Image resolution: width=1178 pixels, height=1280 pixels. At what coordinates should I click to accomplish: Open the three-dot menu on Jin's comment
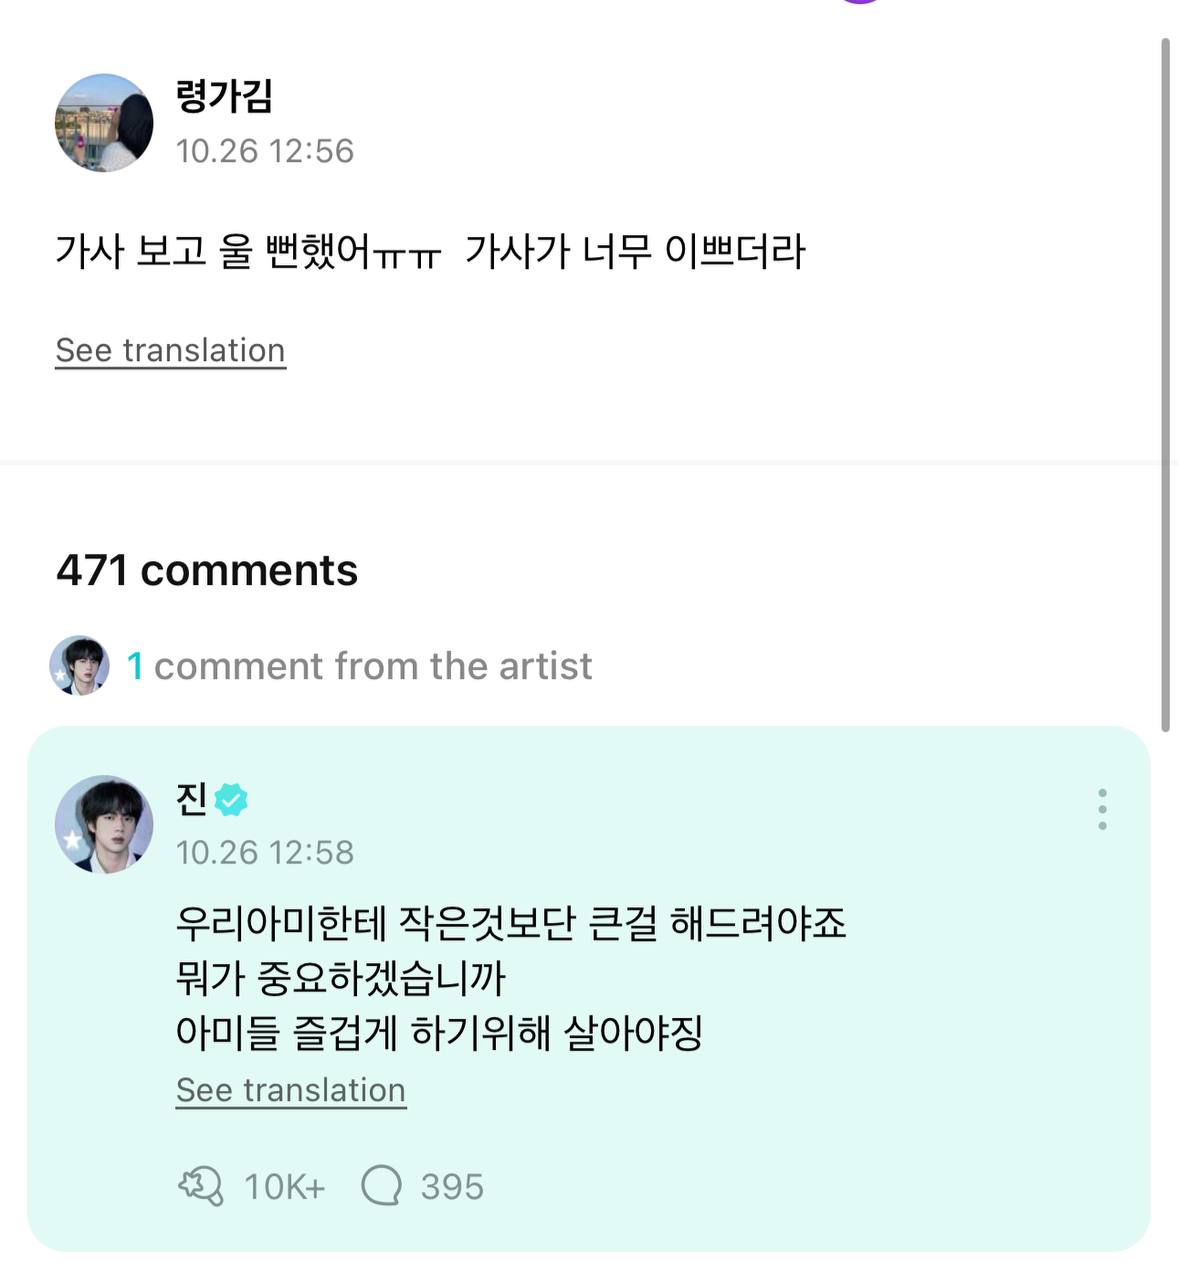[1101, 809]
